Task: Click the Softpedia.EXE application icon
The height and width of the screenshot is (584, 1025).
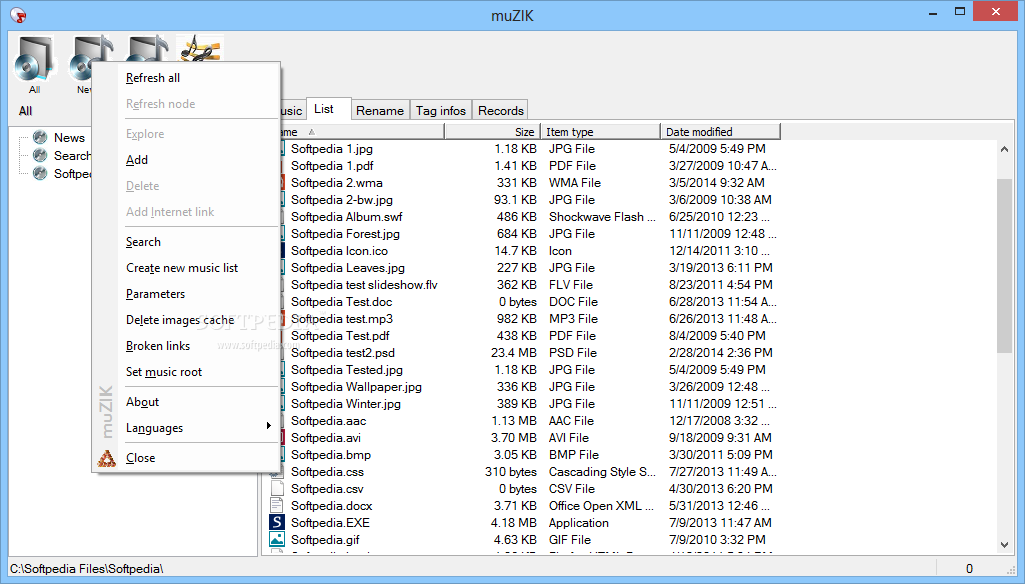Action: [277, 522]
